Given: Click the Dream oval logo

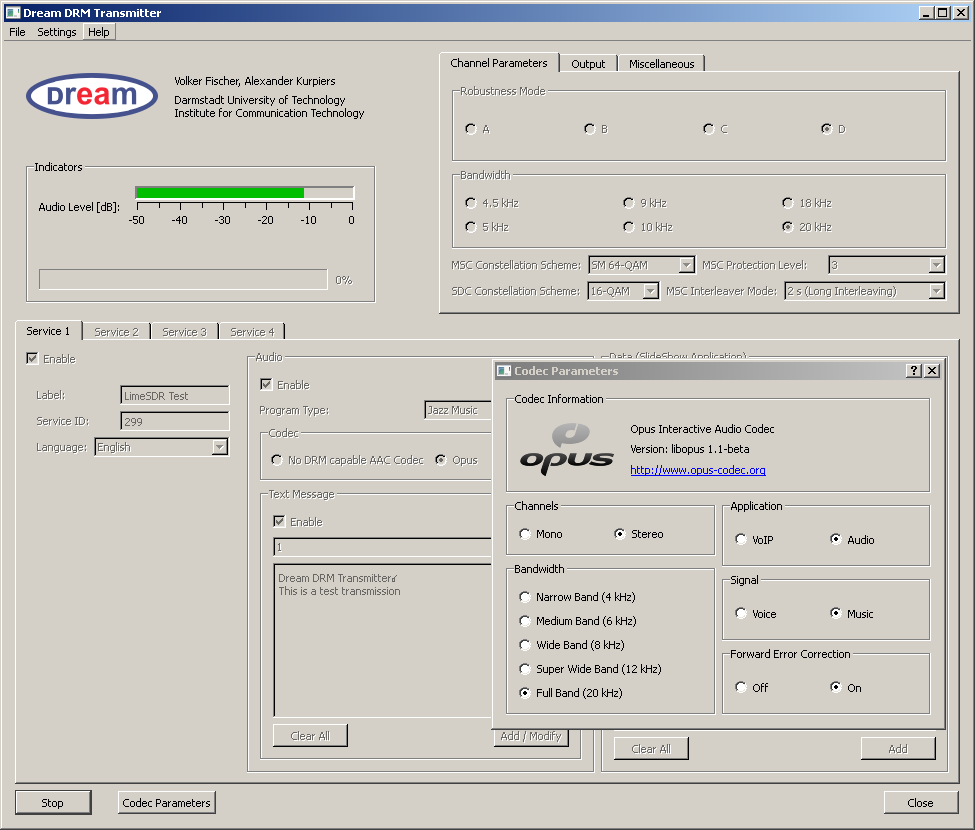Looking at the screenshot, I should pyautogui.click(x=91, y=96).
